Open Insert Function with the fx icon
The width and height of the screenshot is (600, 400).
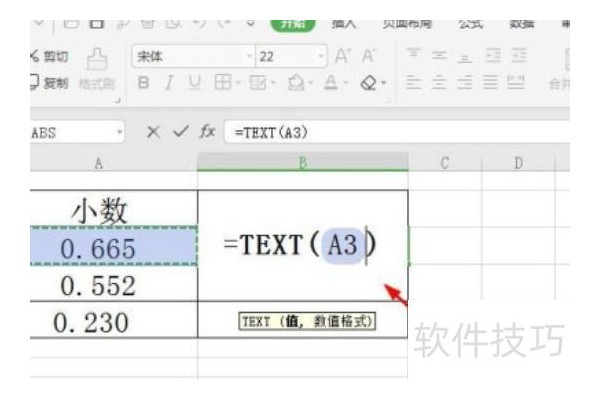pos(207,132)
